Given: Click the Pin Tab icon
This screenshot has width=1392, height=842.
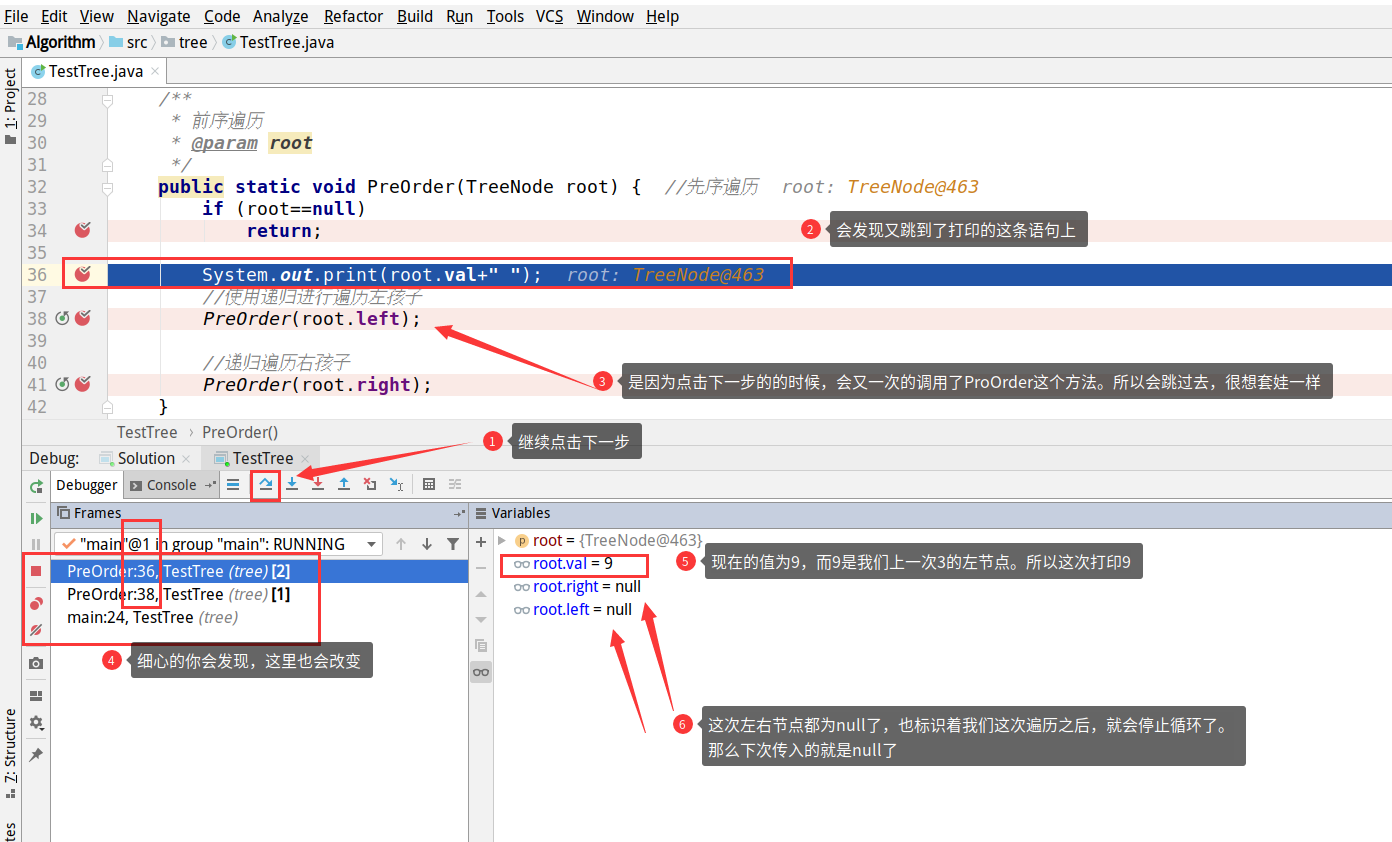Looking at the screenshot, I should click(36, 754).
